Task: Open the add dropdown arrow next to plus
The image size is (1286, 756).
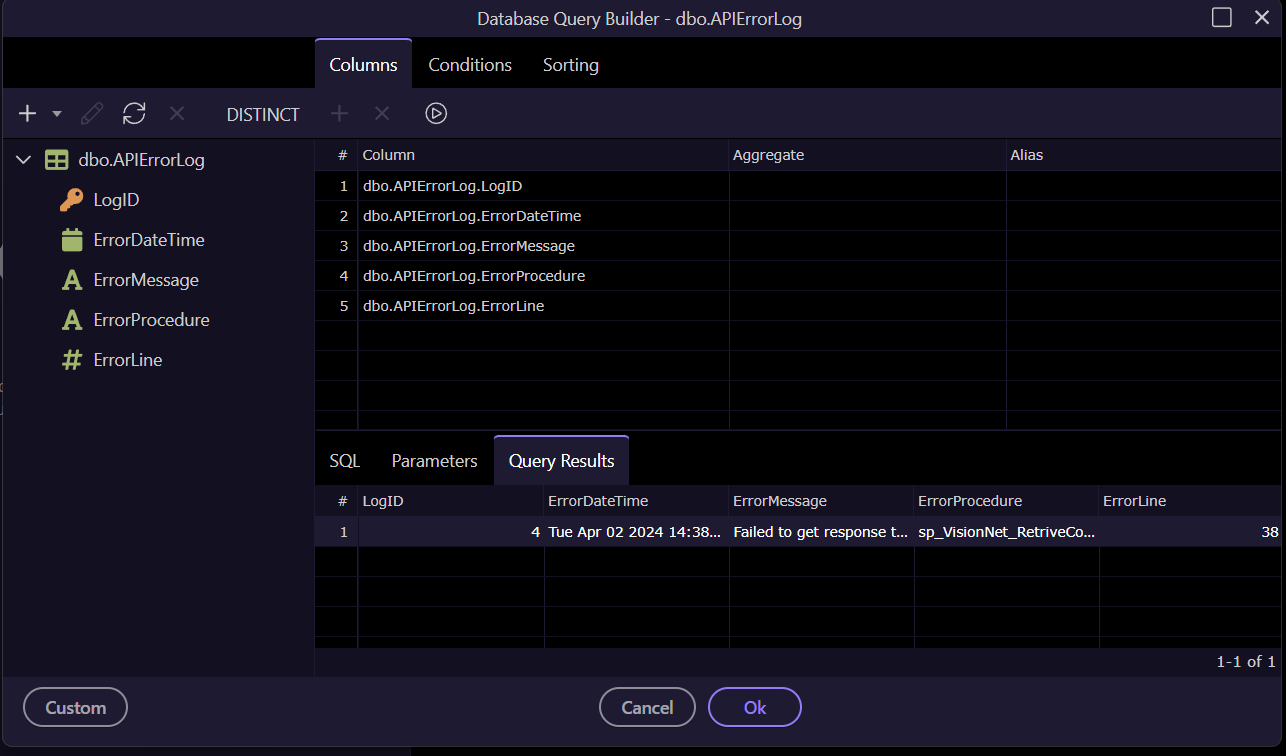Action: pyautogui.click(x=57, y=114)
